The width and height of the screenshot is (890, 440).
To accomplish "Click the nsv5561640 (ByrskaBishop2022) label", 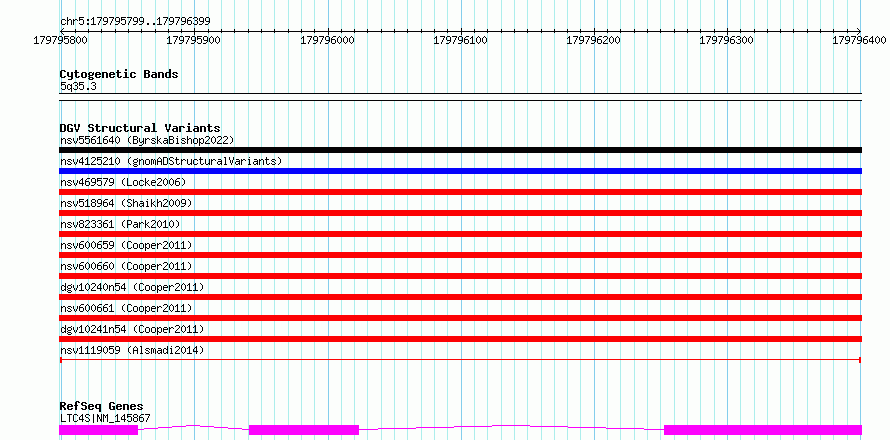I will [x=147, y=140].
